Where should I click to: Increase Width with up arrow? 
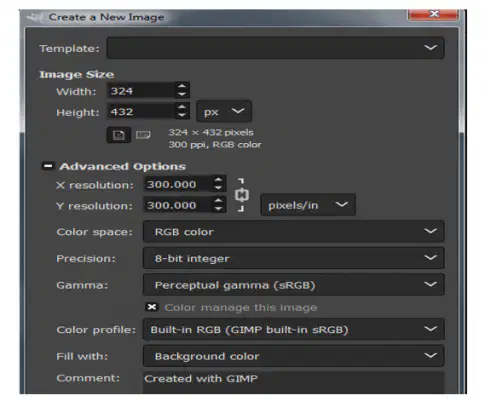pos(182,86)
